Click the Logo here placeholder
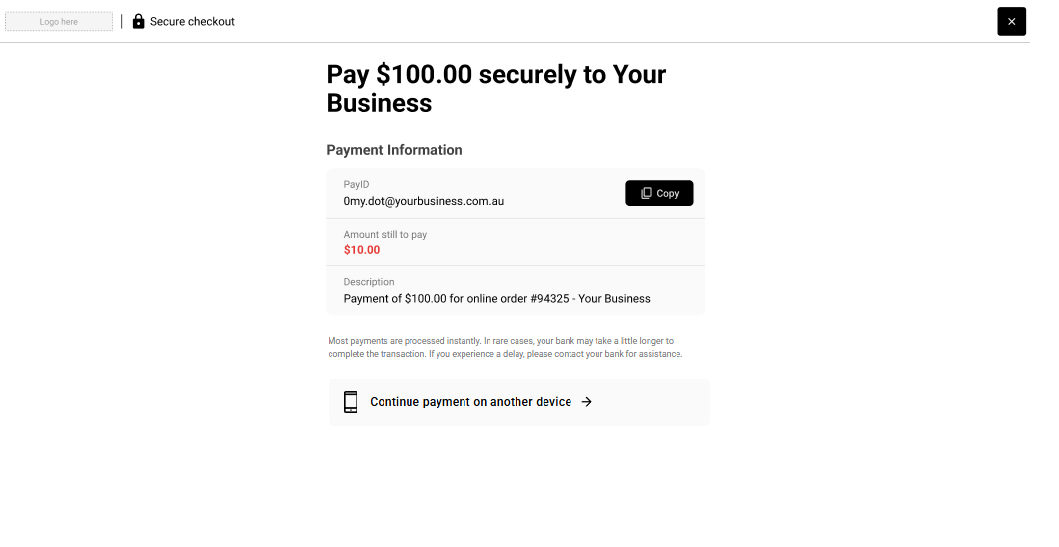This screenshot has width=1059, height=547. pos(59,22)
